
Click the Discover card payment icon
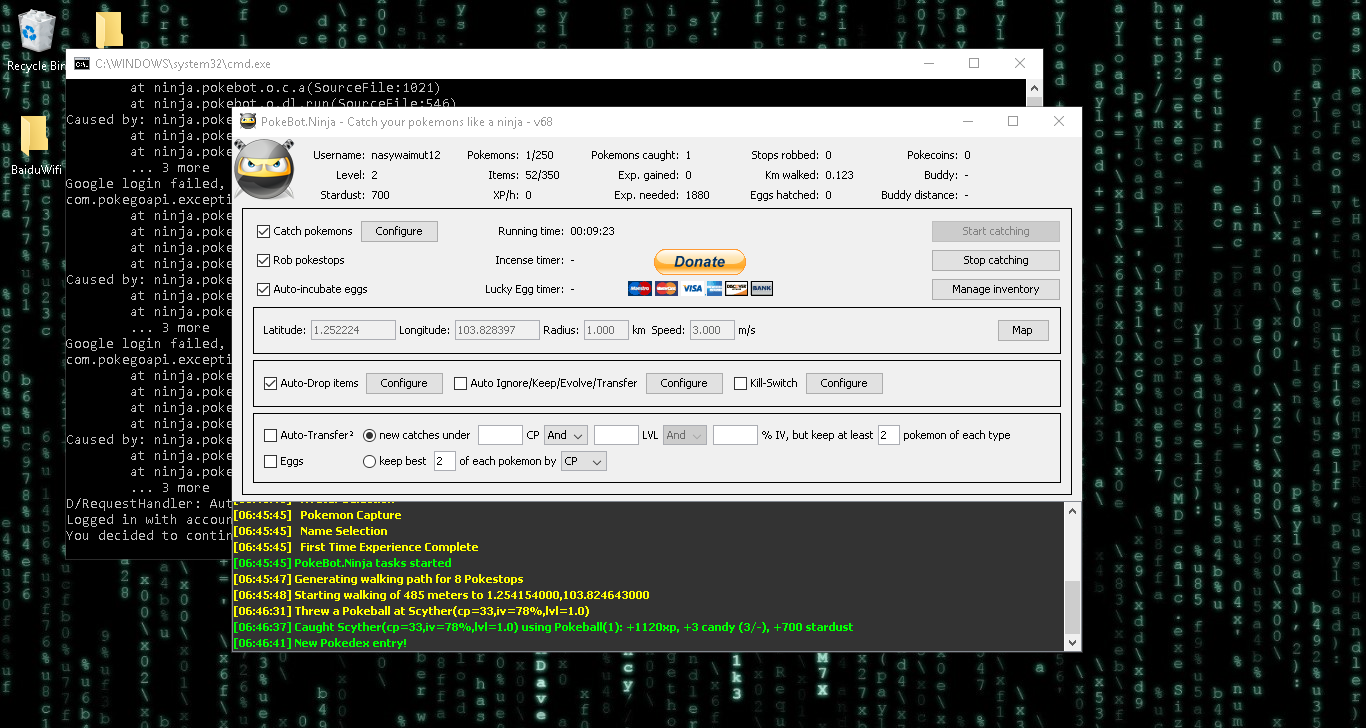coord(737,289)
